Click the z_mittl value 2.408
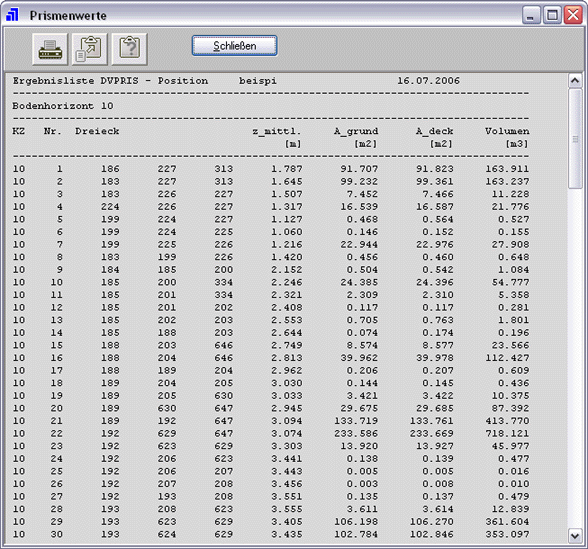This screenshot has height=549, width=588. pos(286,308)
